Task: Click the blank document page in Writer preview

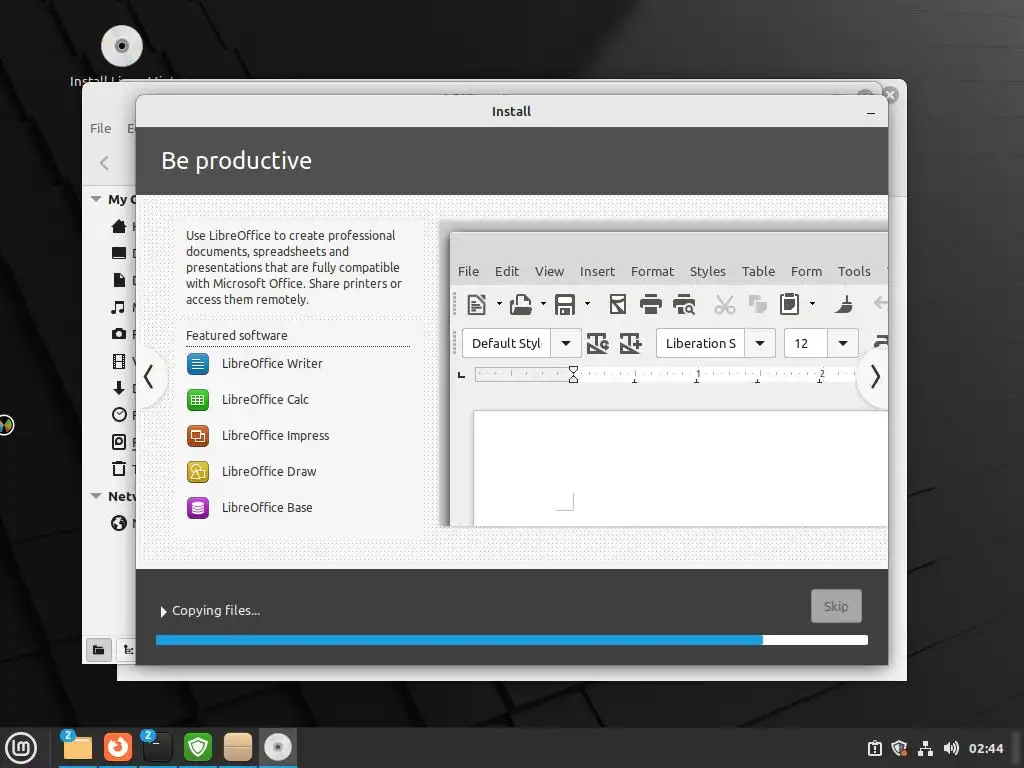Action: tap(679, 468)
